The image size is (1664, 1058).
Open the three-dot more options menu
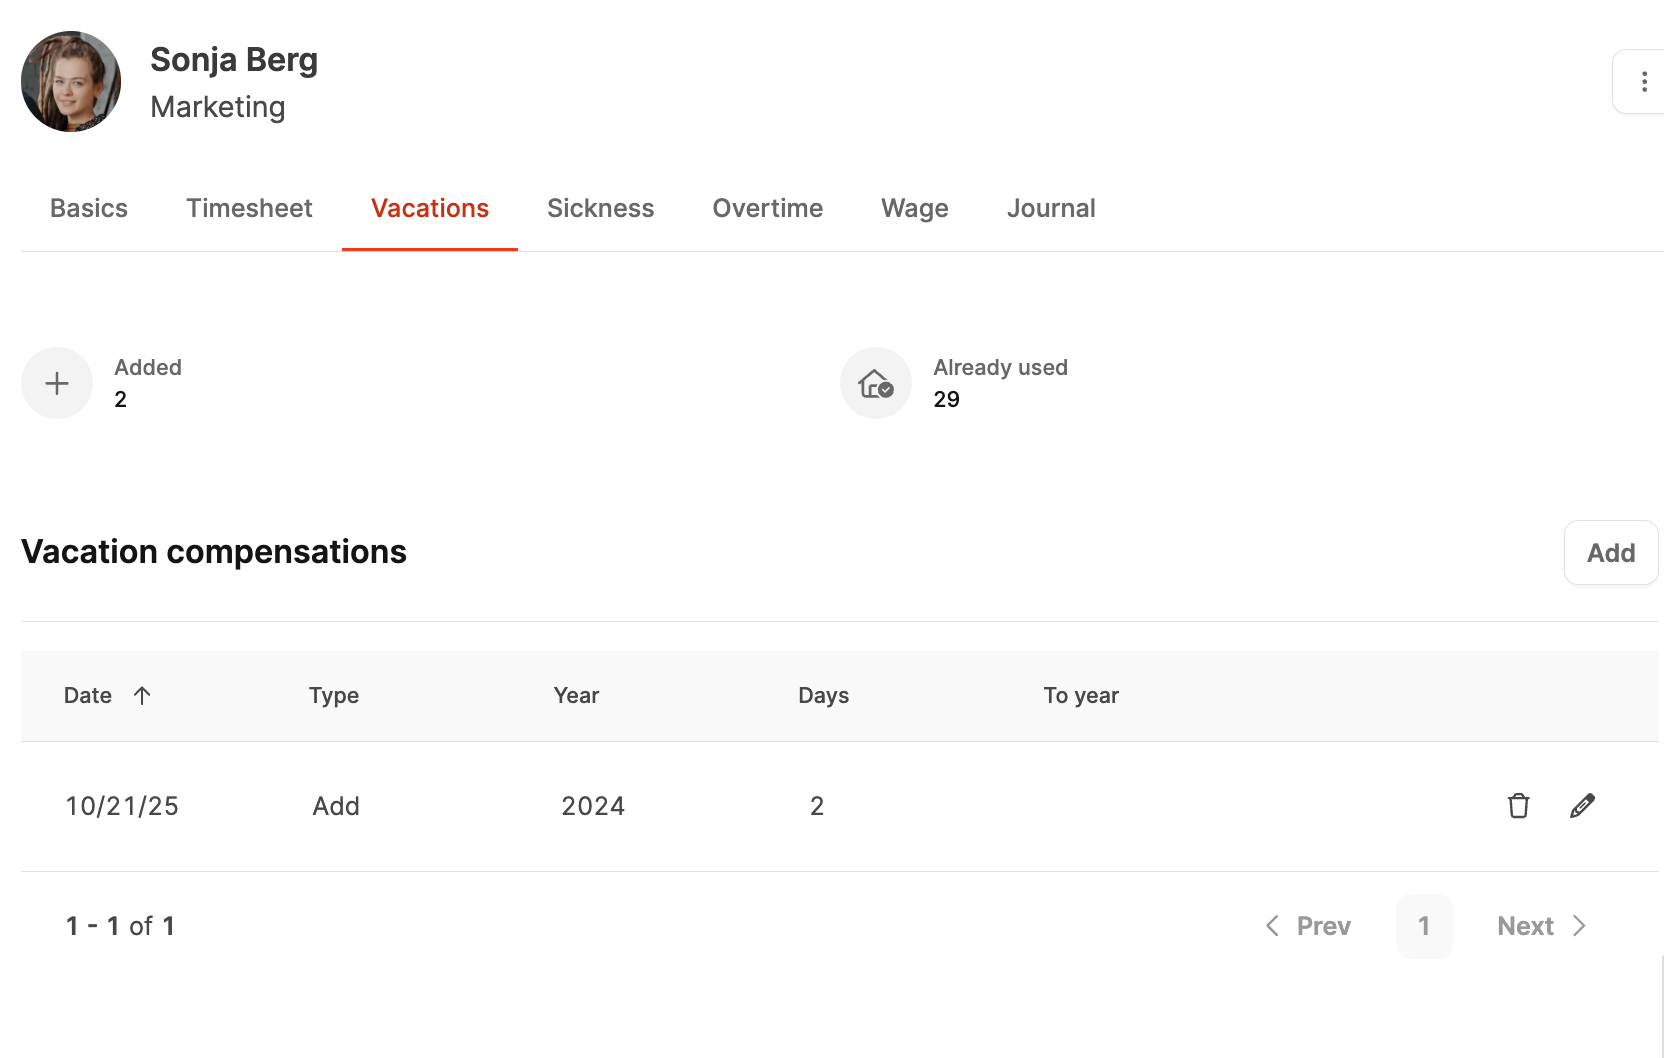point(1643,82)
